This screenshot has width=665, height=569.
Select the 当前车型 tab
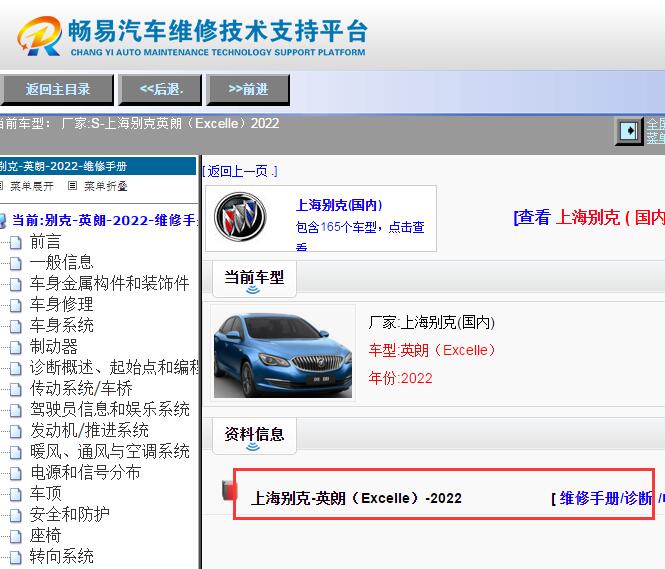click(x=254, y=278)
